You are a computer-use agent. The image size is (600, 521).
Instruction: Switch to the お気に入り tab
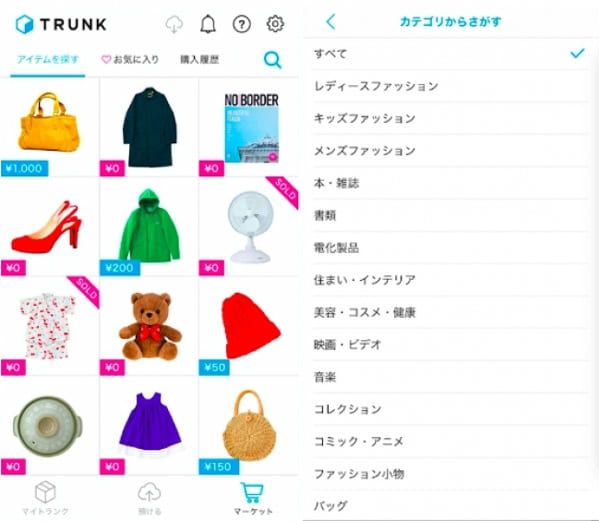pyautogui.click(x=130, y=59)
